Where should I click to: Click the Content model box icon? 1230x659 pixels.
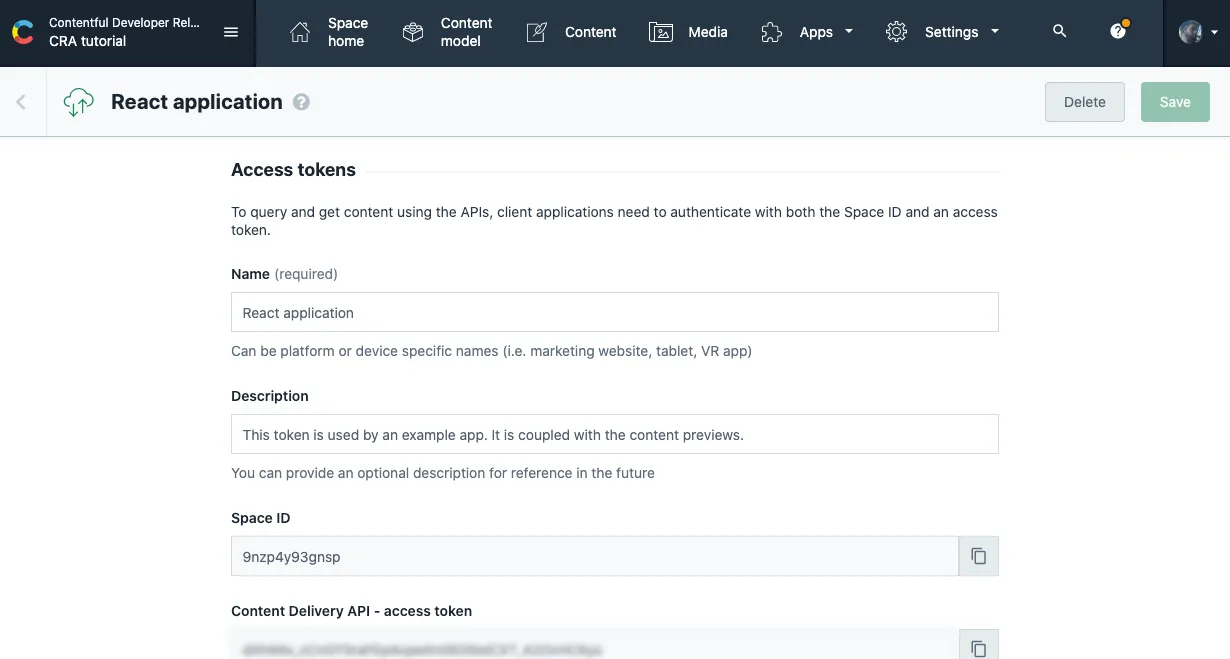413,32
